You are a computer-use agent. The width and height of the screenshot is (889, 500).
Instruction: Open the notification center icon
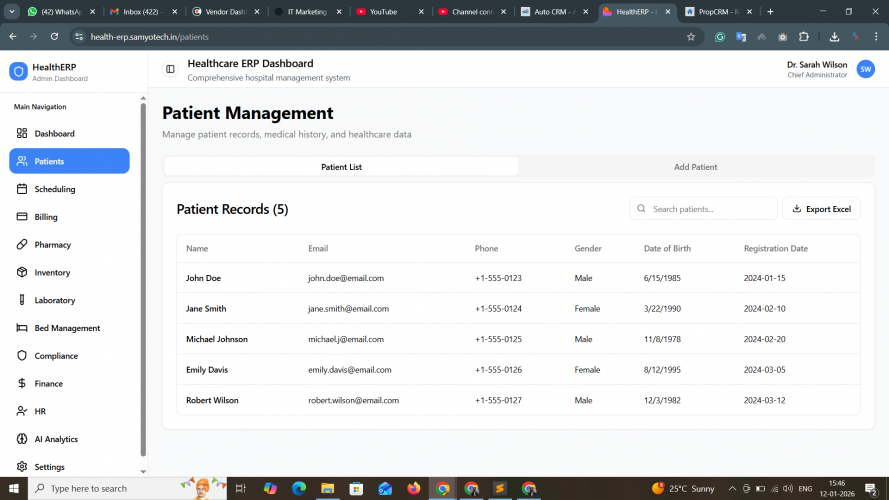[871, 489]
